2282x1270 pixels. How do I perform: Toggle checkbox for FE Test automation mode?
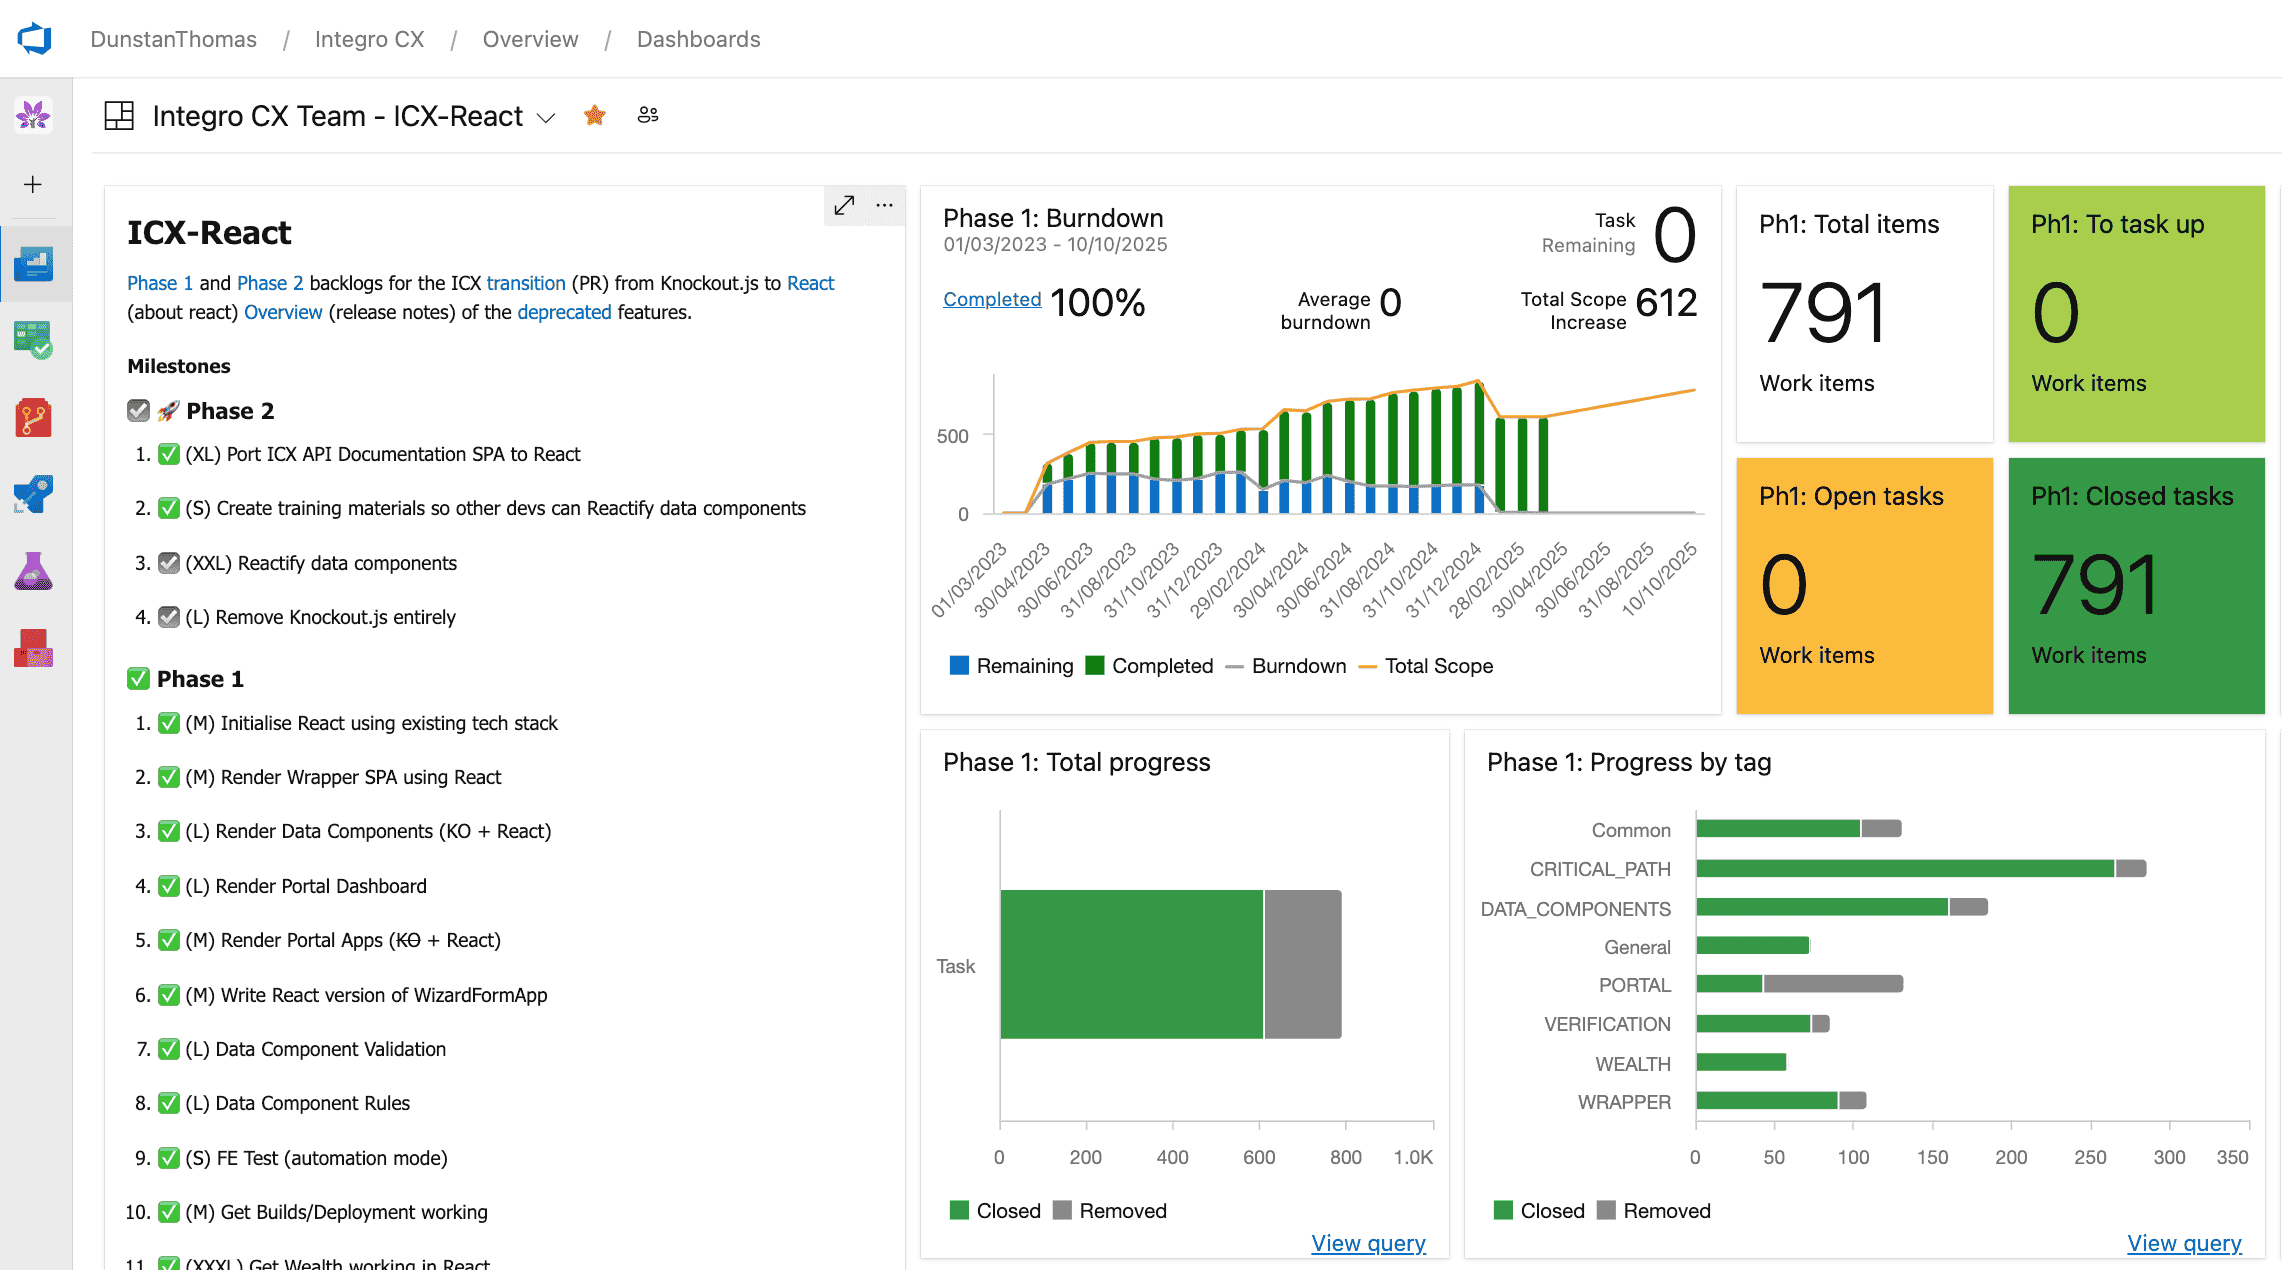click(169, 1158)
